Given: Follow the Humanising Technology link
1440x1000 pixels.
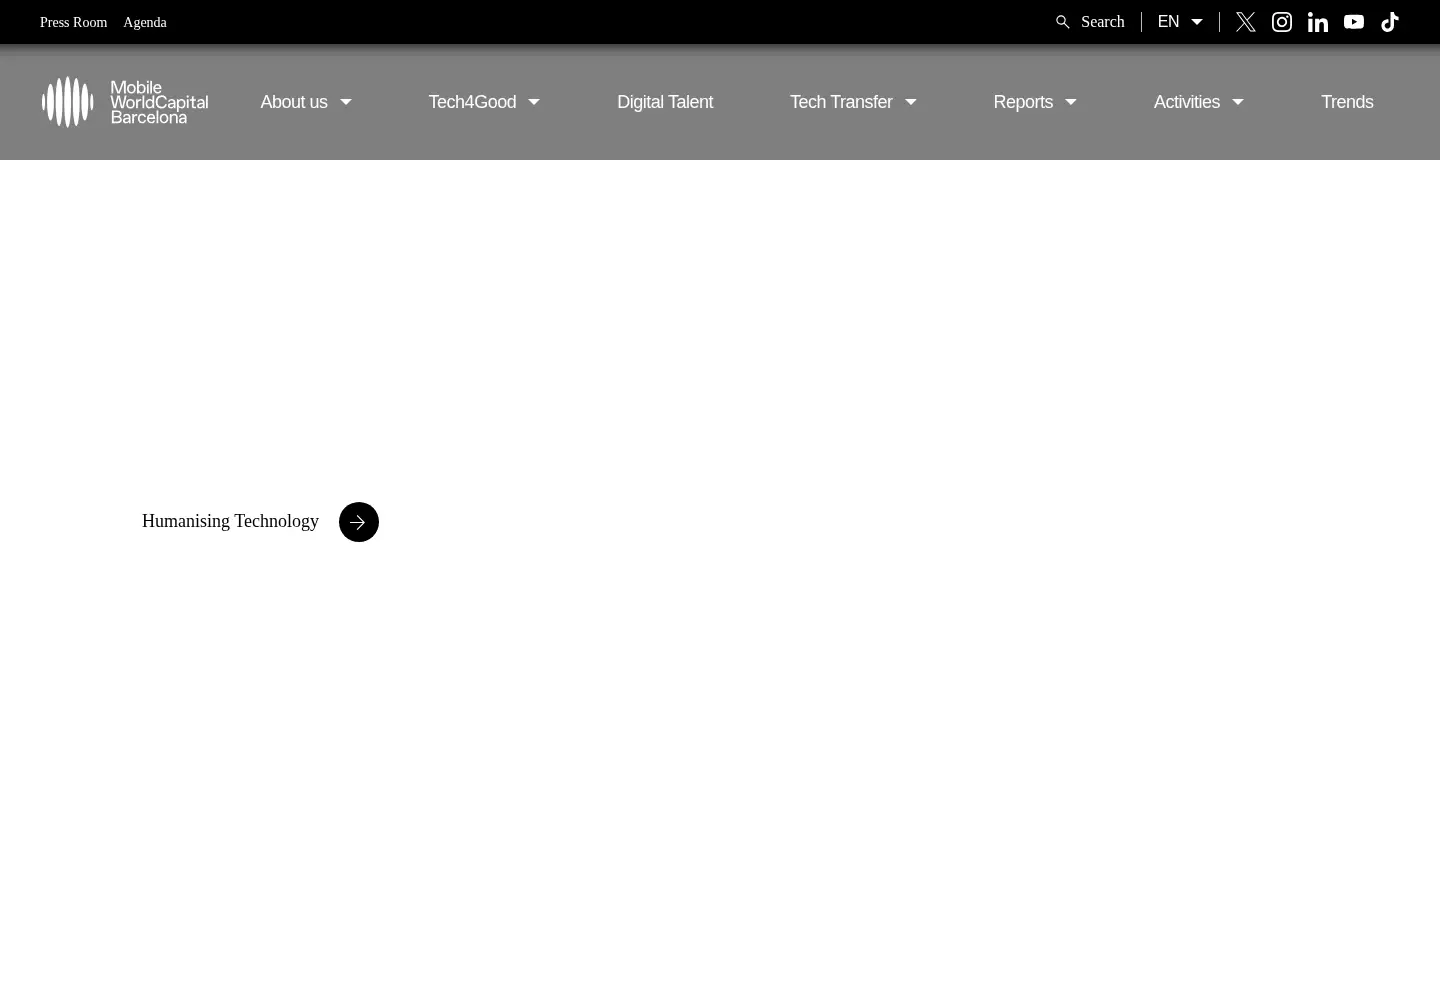Looking at the screenshot, I should pos(230,521).
